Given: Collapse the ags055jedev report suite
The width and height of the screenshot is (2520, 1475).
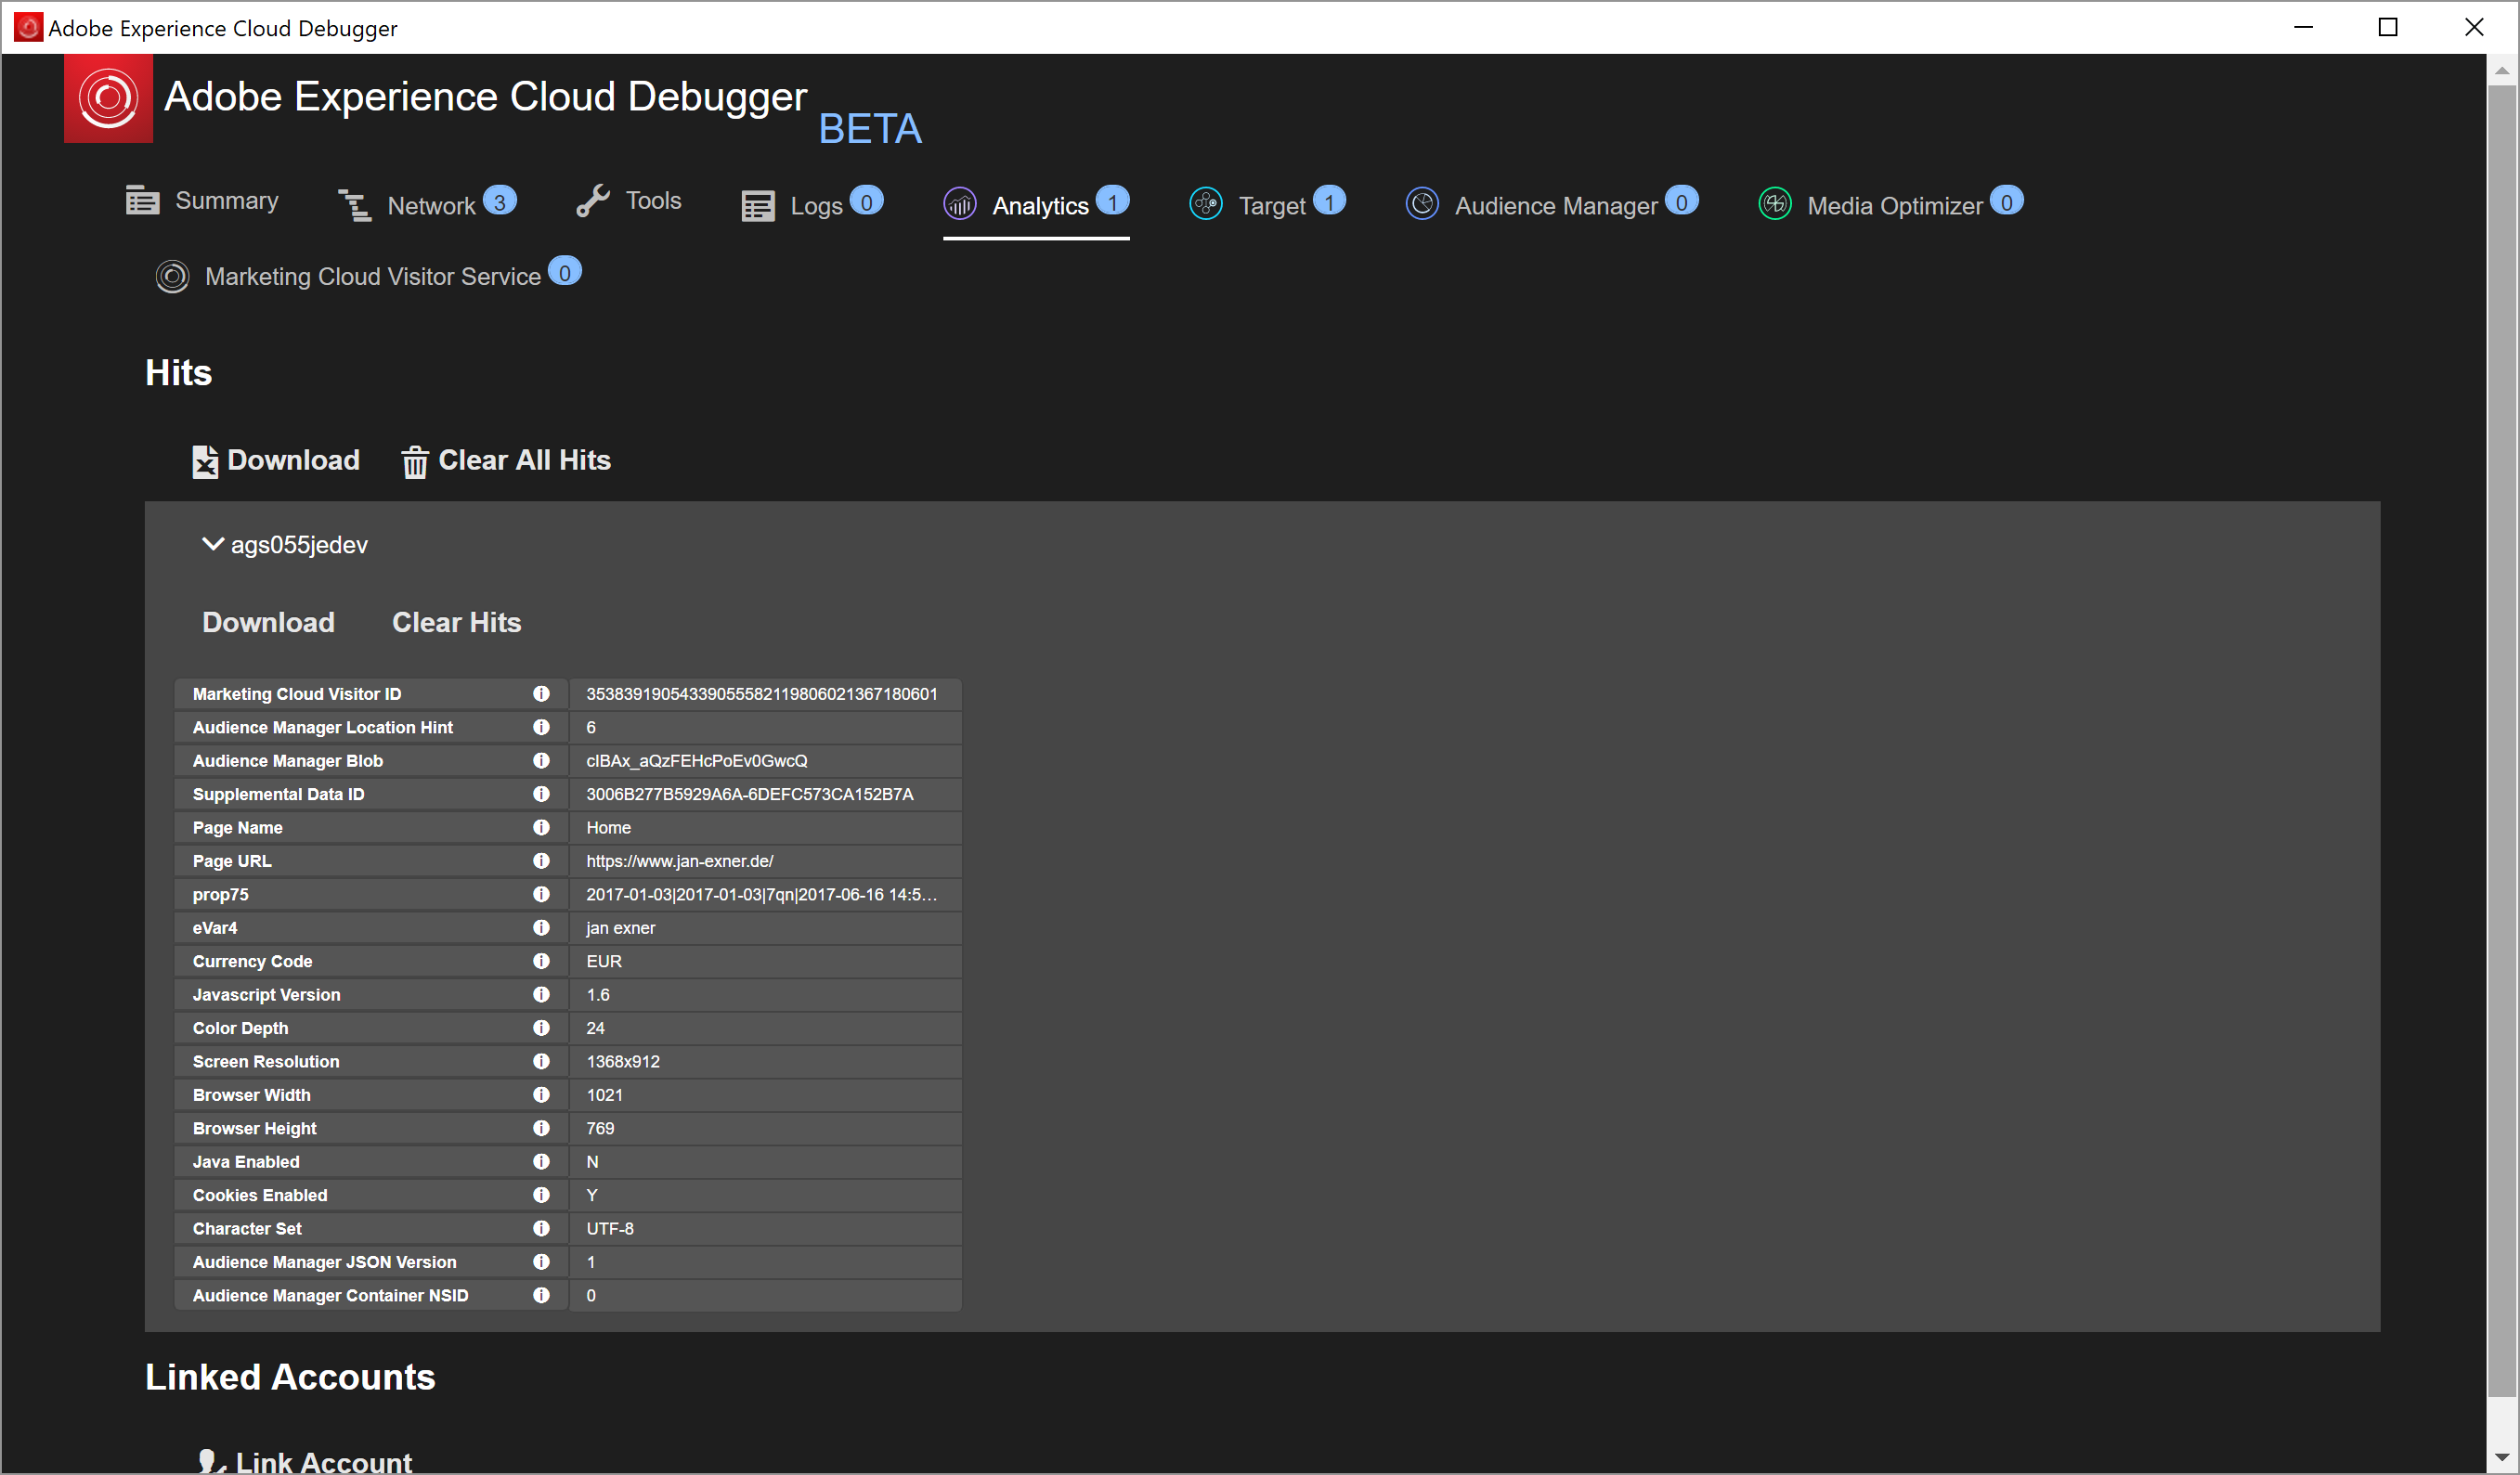Looking at the screenshot, I should click(212, 544).
